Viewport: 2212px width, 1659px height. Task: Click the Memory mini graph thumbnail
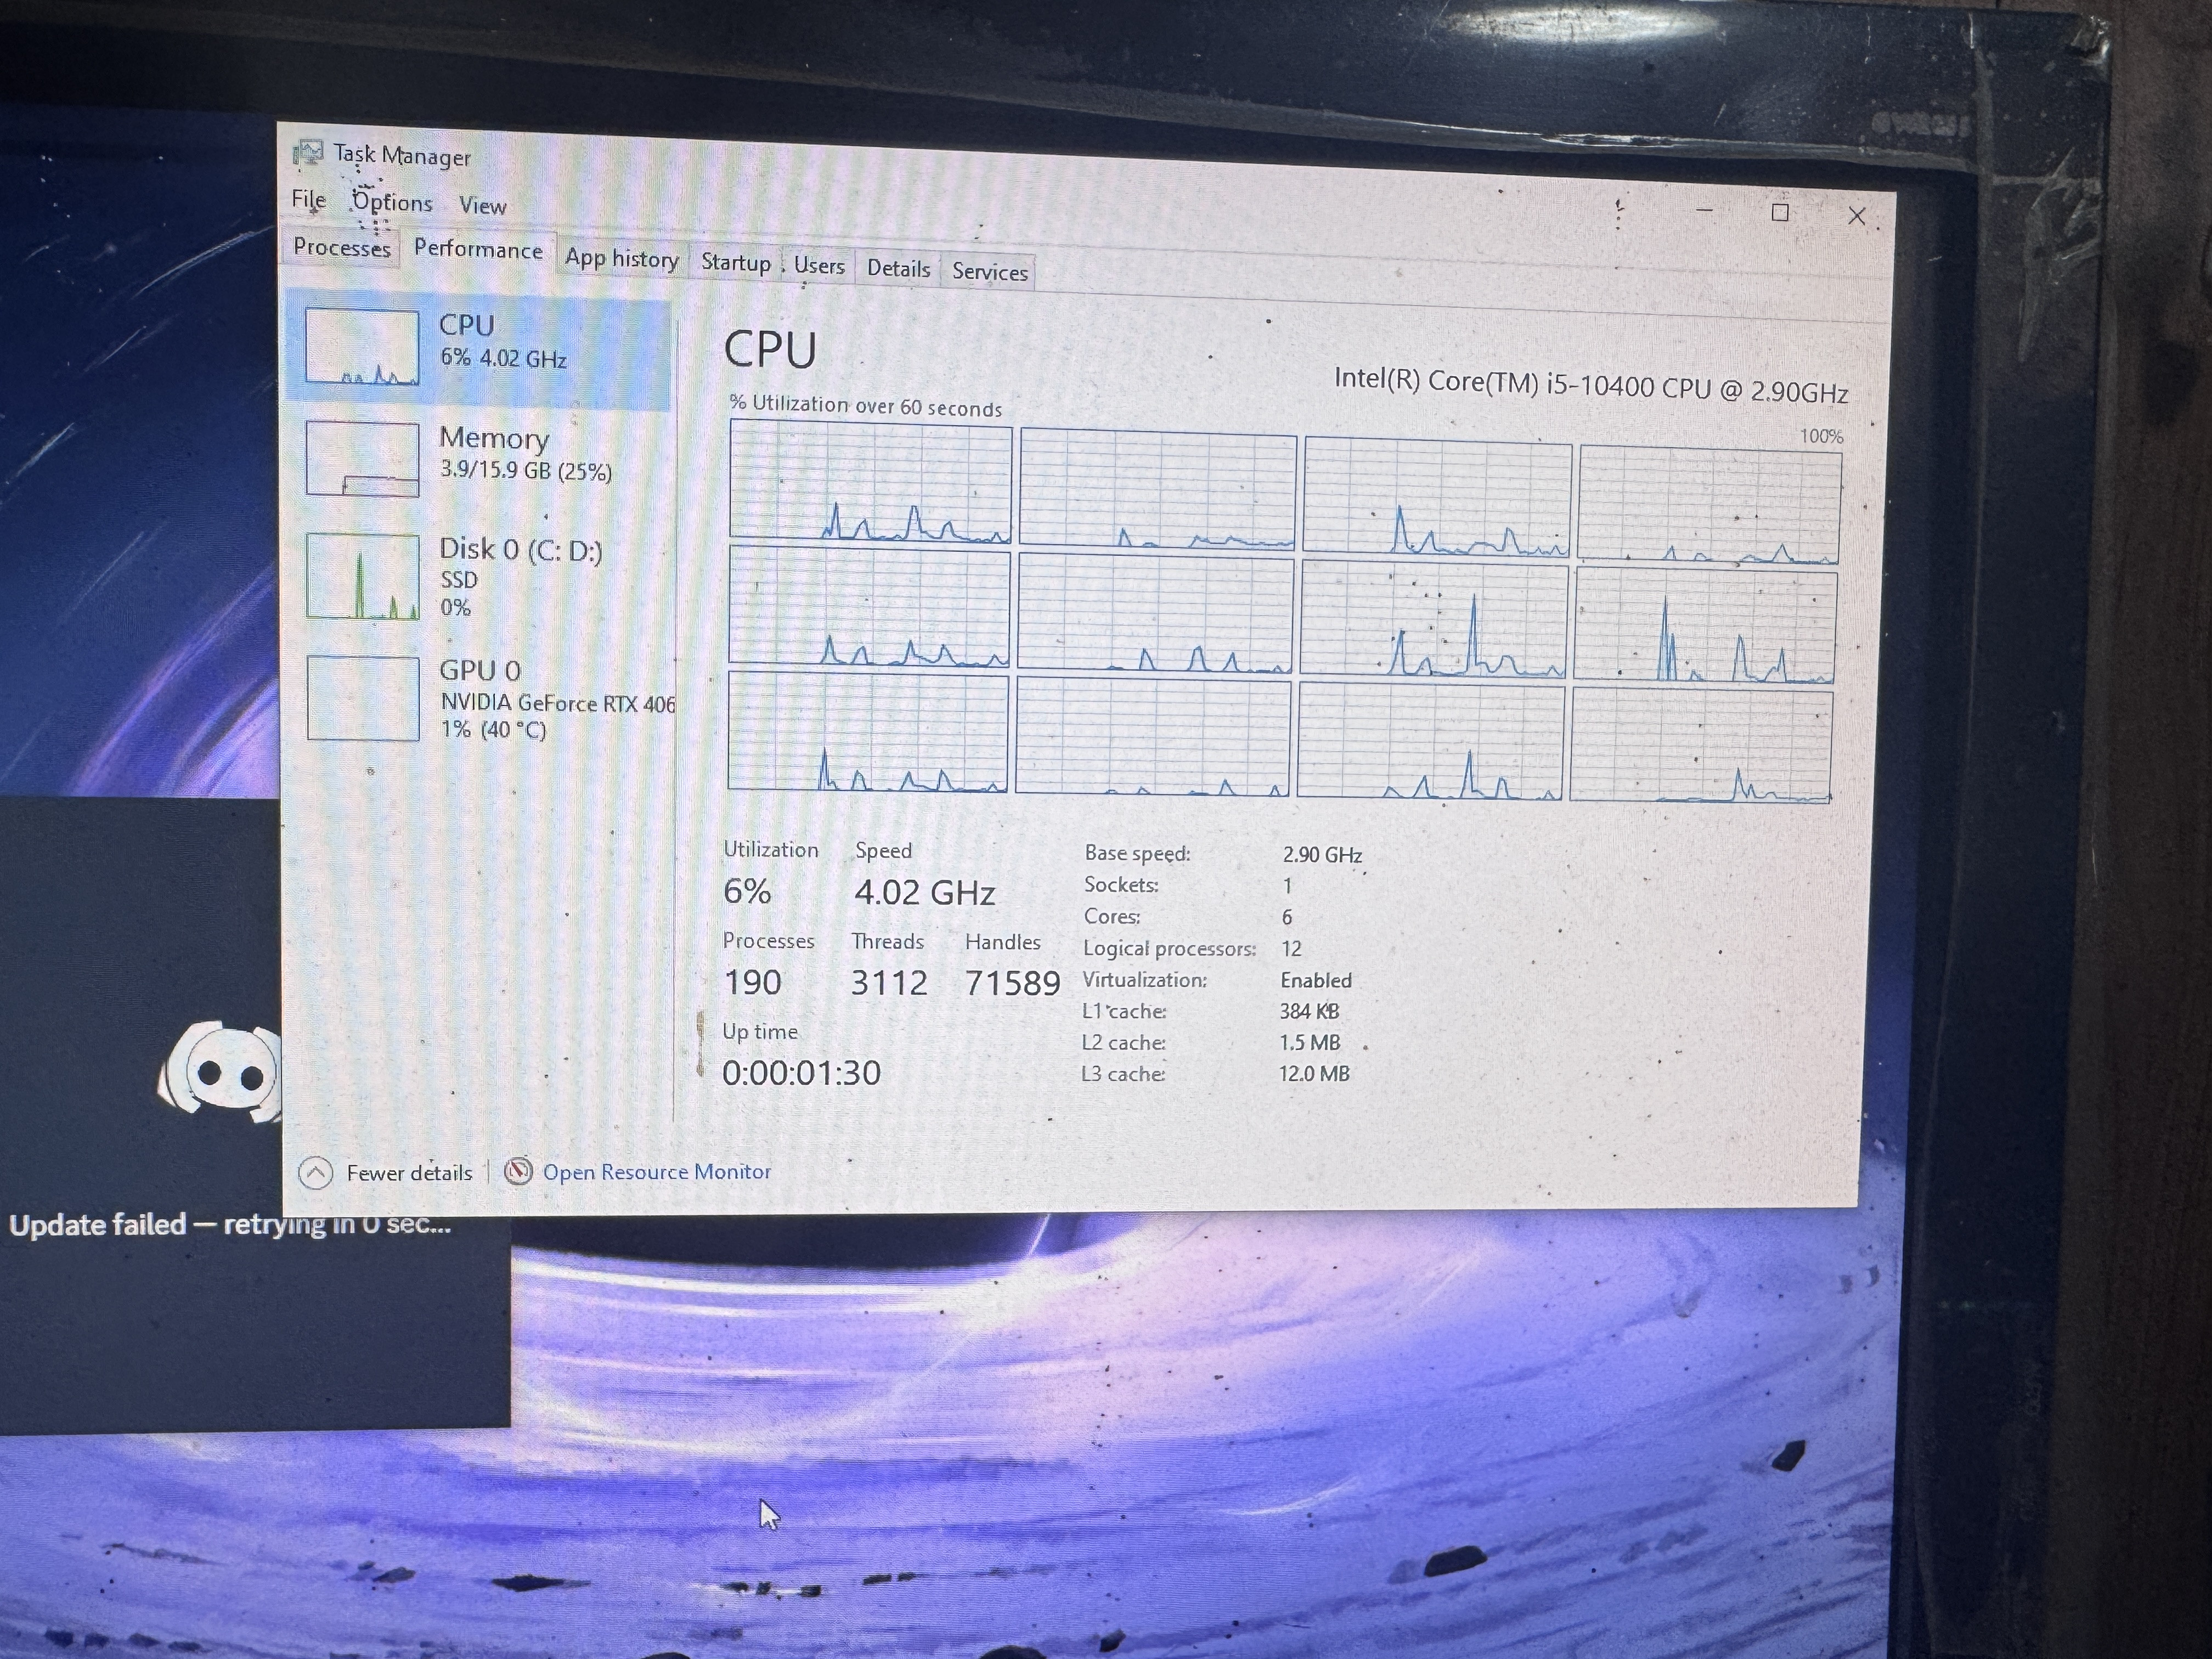(x=362, y=459)
